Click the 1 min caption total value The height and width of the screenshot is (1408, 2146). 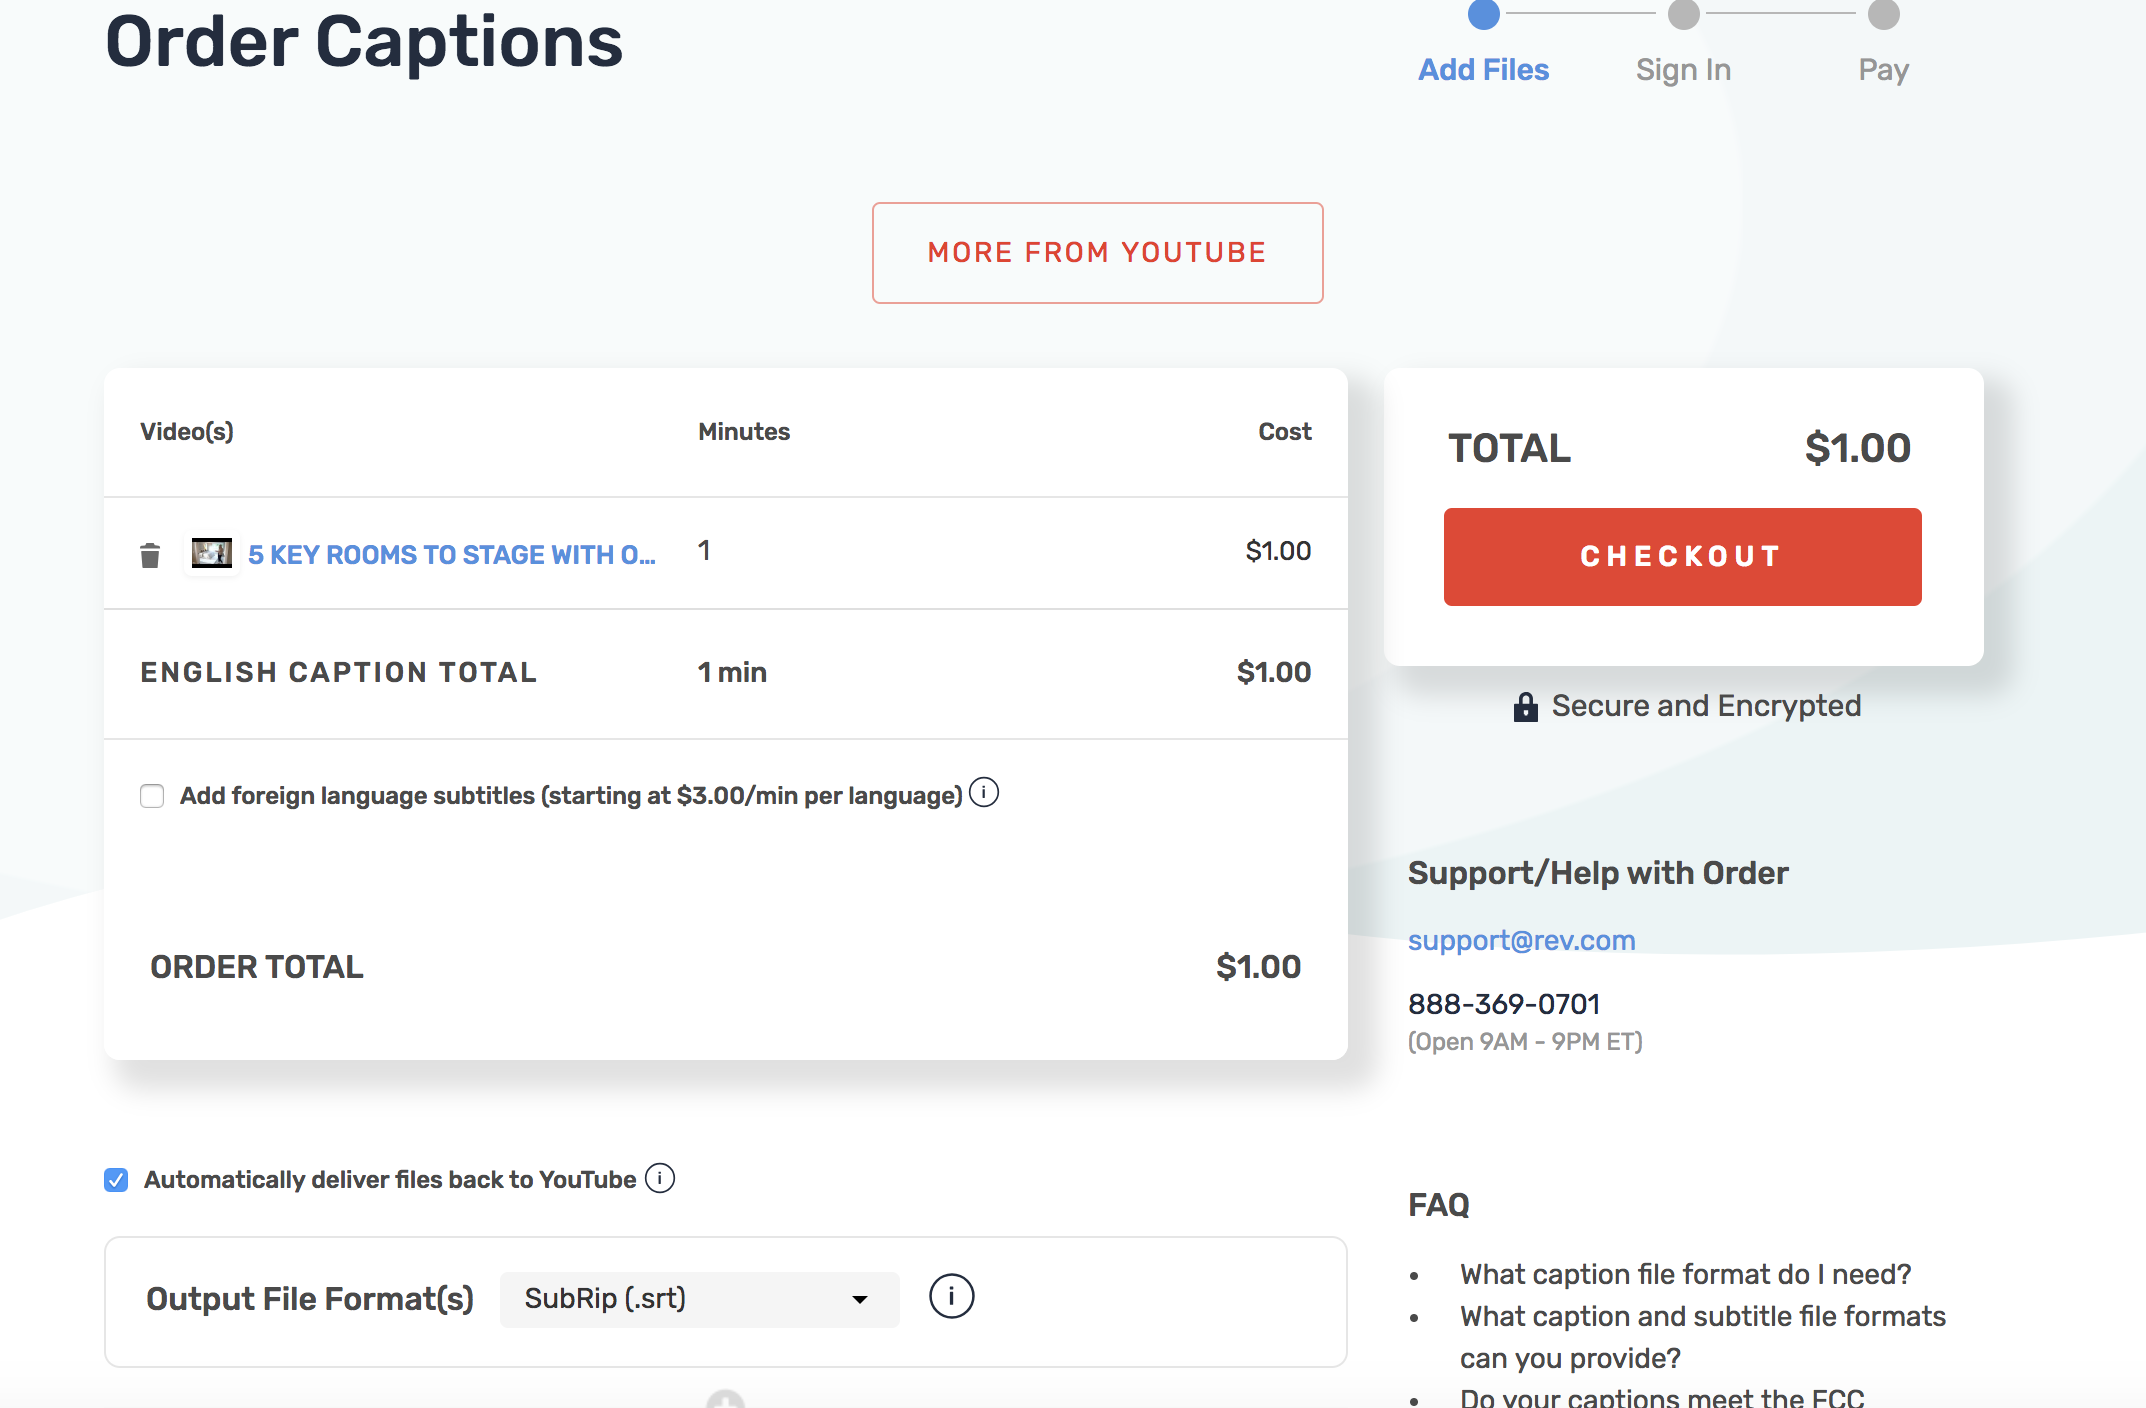pos(732,672)
